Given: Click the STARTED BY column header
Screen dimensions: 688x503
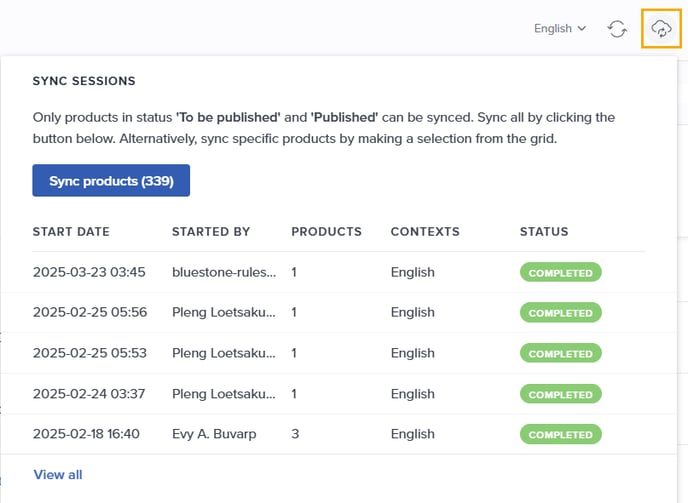Looking at the screenshot, I should tap(211, 232).
